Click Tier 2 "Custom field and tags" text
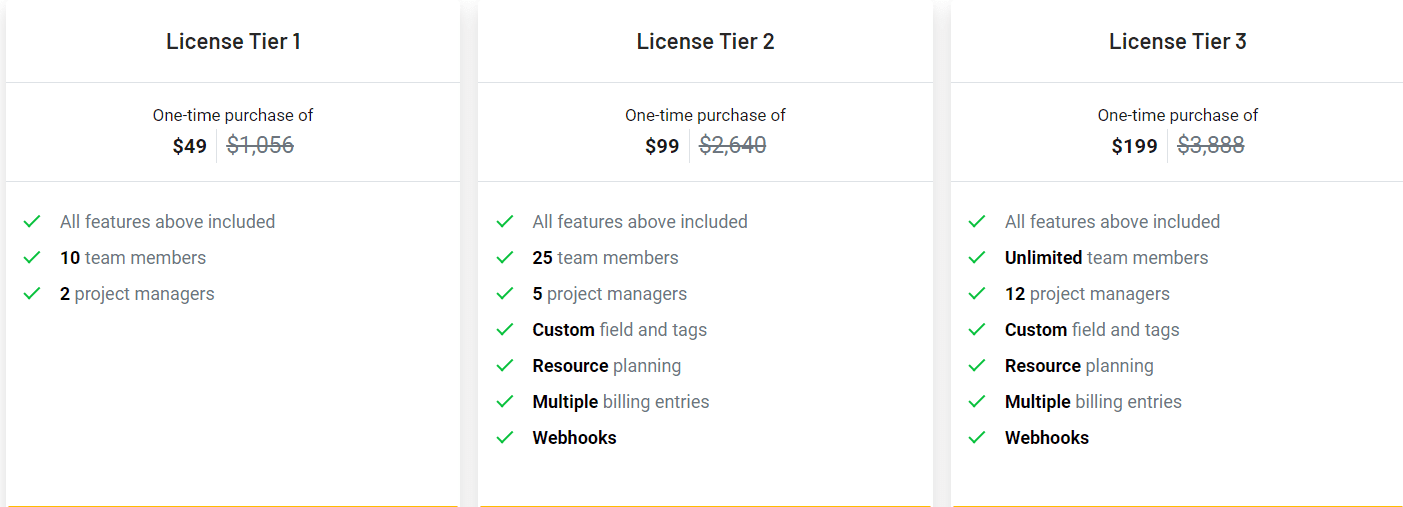The image size is (1403, 507). tap(619, 330)
